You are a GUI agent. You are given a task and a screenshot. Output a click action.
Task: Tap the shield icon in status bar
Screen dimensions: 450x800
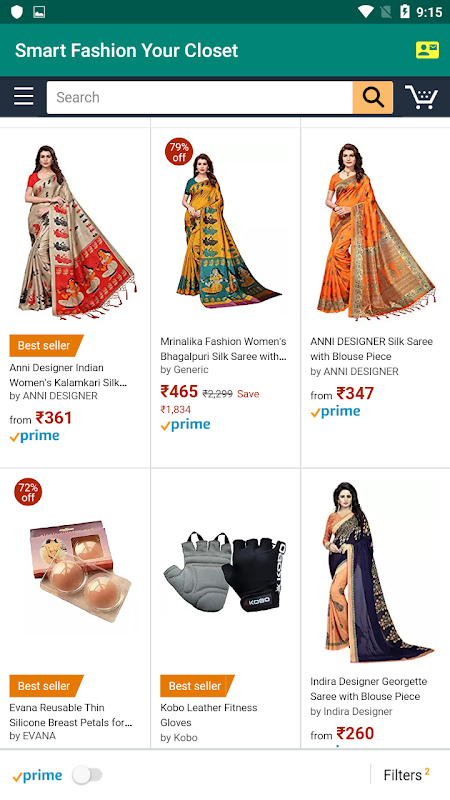click(x=17, y=11)
